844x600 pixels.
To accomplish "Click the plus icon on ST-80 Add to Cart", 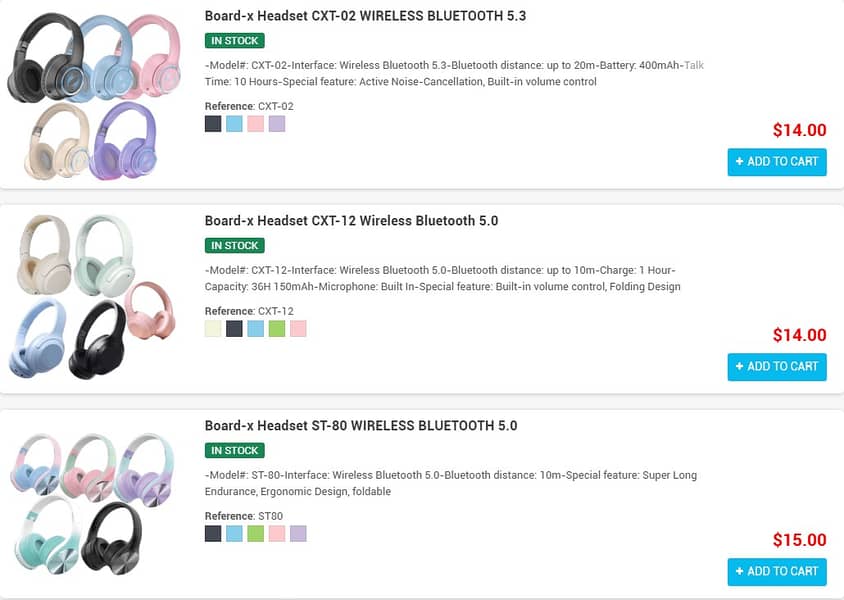I will click(x=738, y=572).
